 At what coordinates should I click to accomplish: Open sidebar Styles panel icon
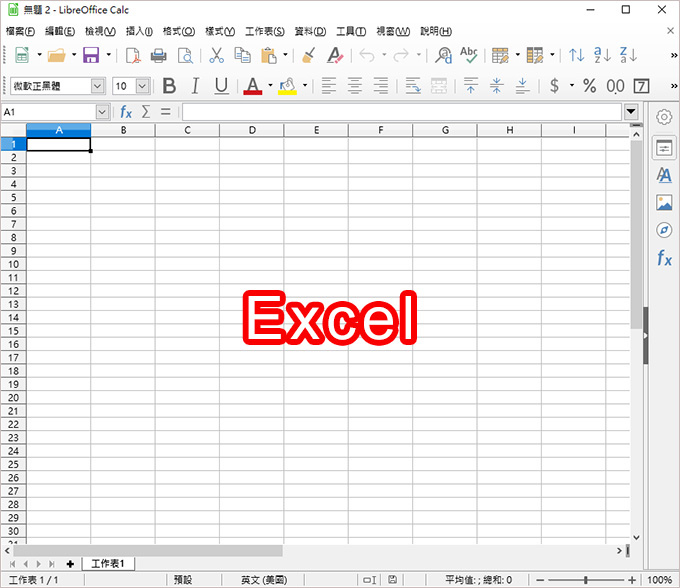click(664, 175)
